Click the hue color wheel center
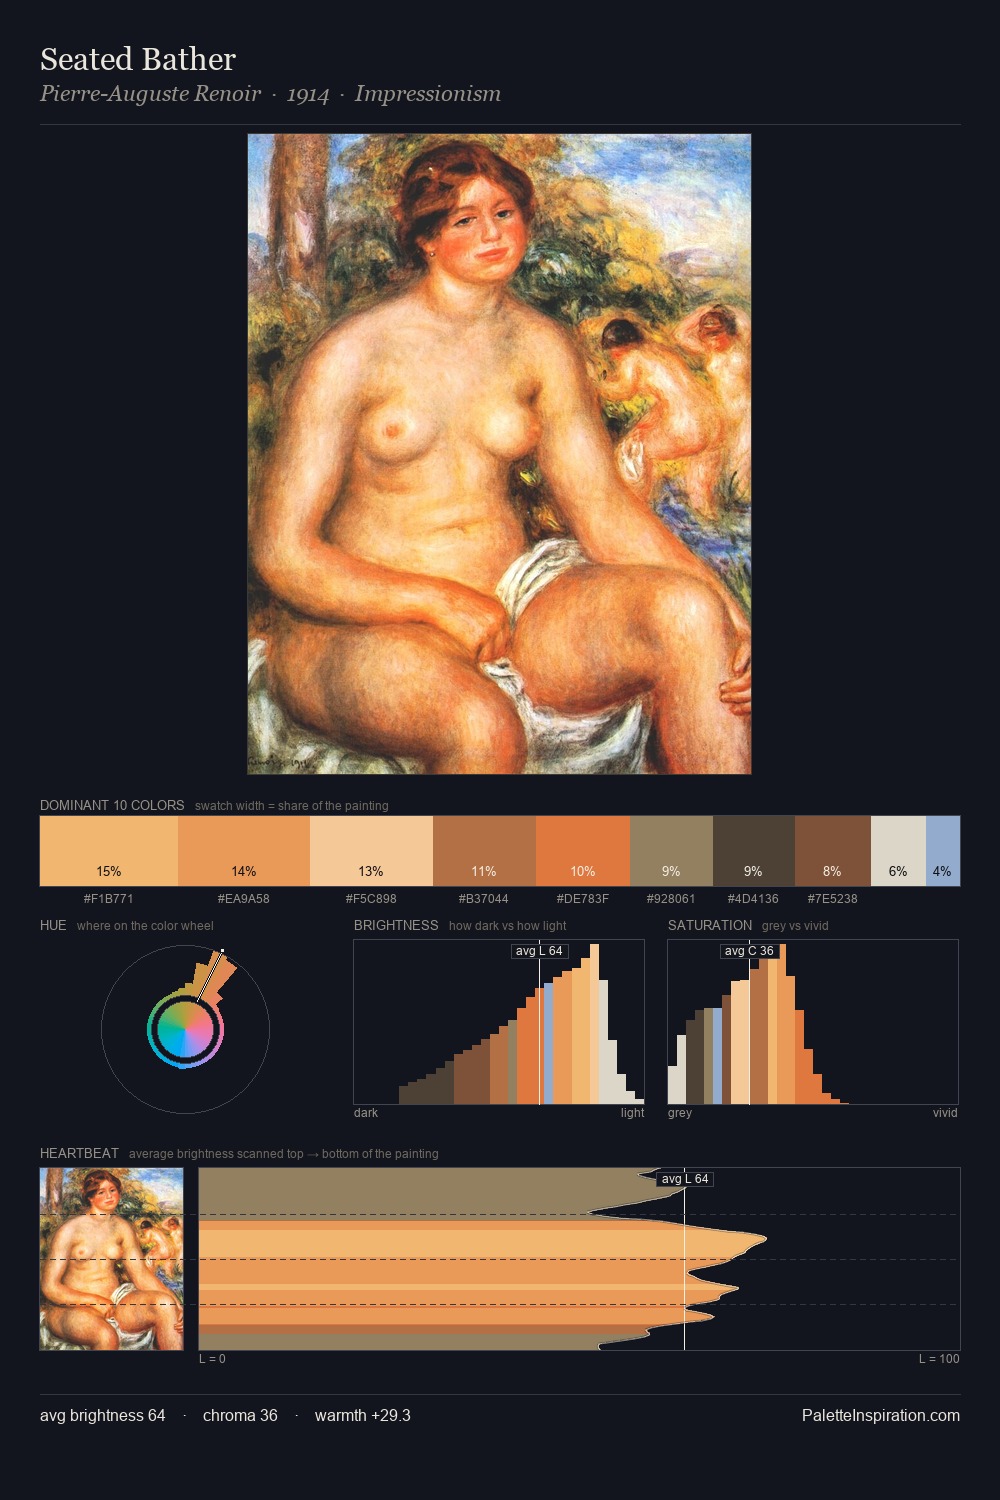This screenshot has height=1500, width=1000. (185, 1030)
